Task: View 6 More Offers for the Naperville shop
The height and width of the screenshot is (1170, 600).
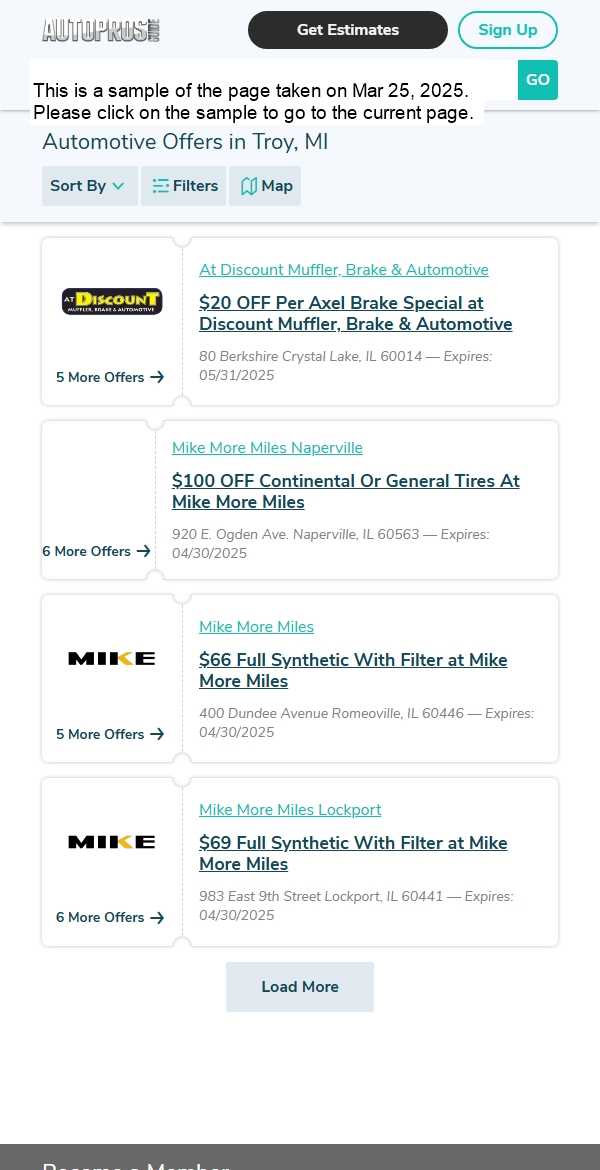Action: click(96, 551)
